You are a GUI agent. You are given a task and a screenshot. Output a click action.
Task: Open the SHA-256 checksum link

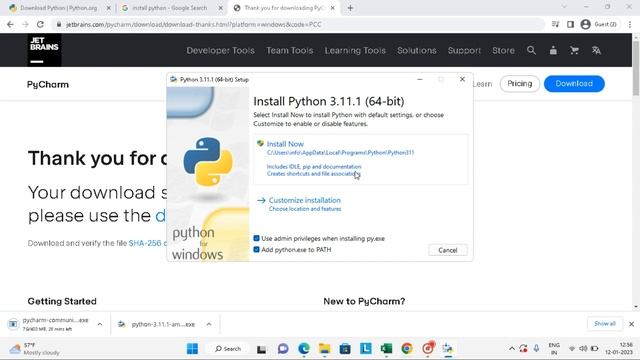point(145,243)
